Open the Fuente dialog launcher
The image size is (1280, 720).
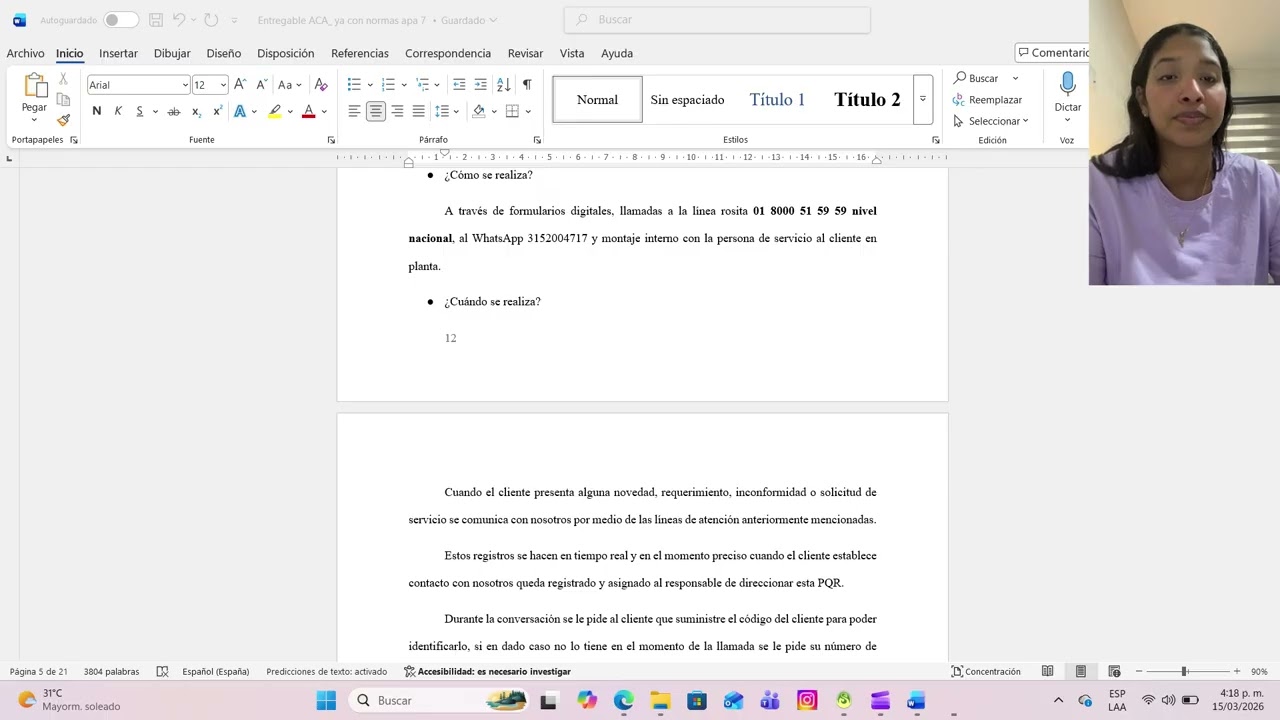(331, 140)
